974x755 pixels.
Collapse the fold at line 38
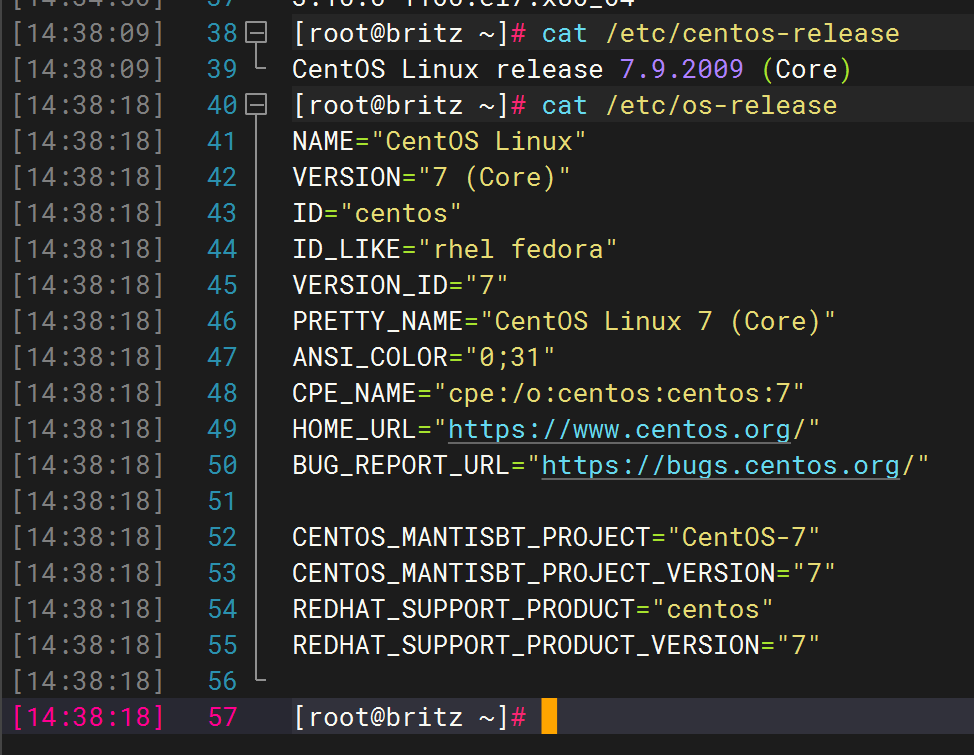256,32
